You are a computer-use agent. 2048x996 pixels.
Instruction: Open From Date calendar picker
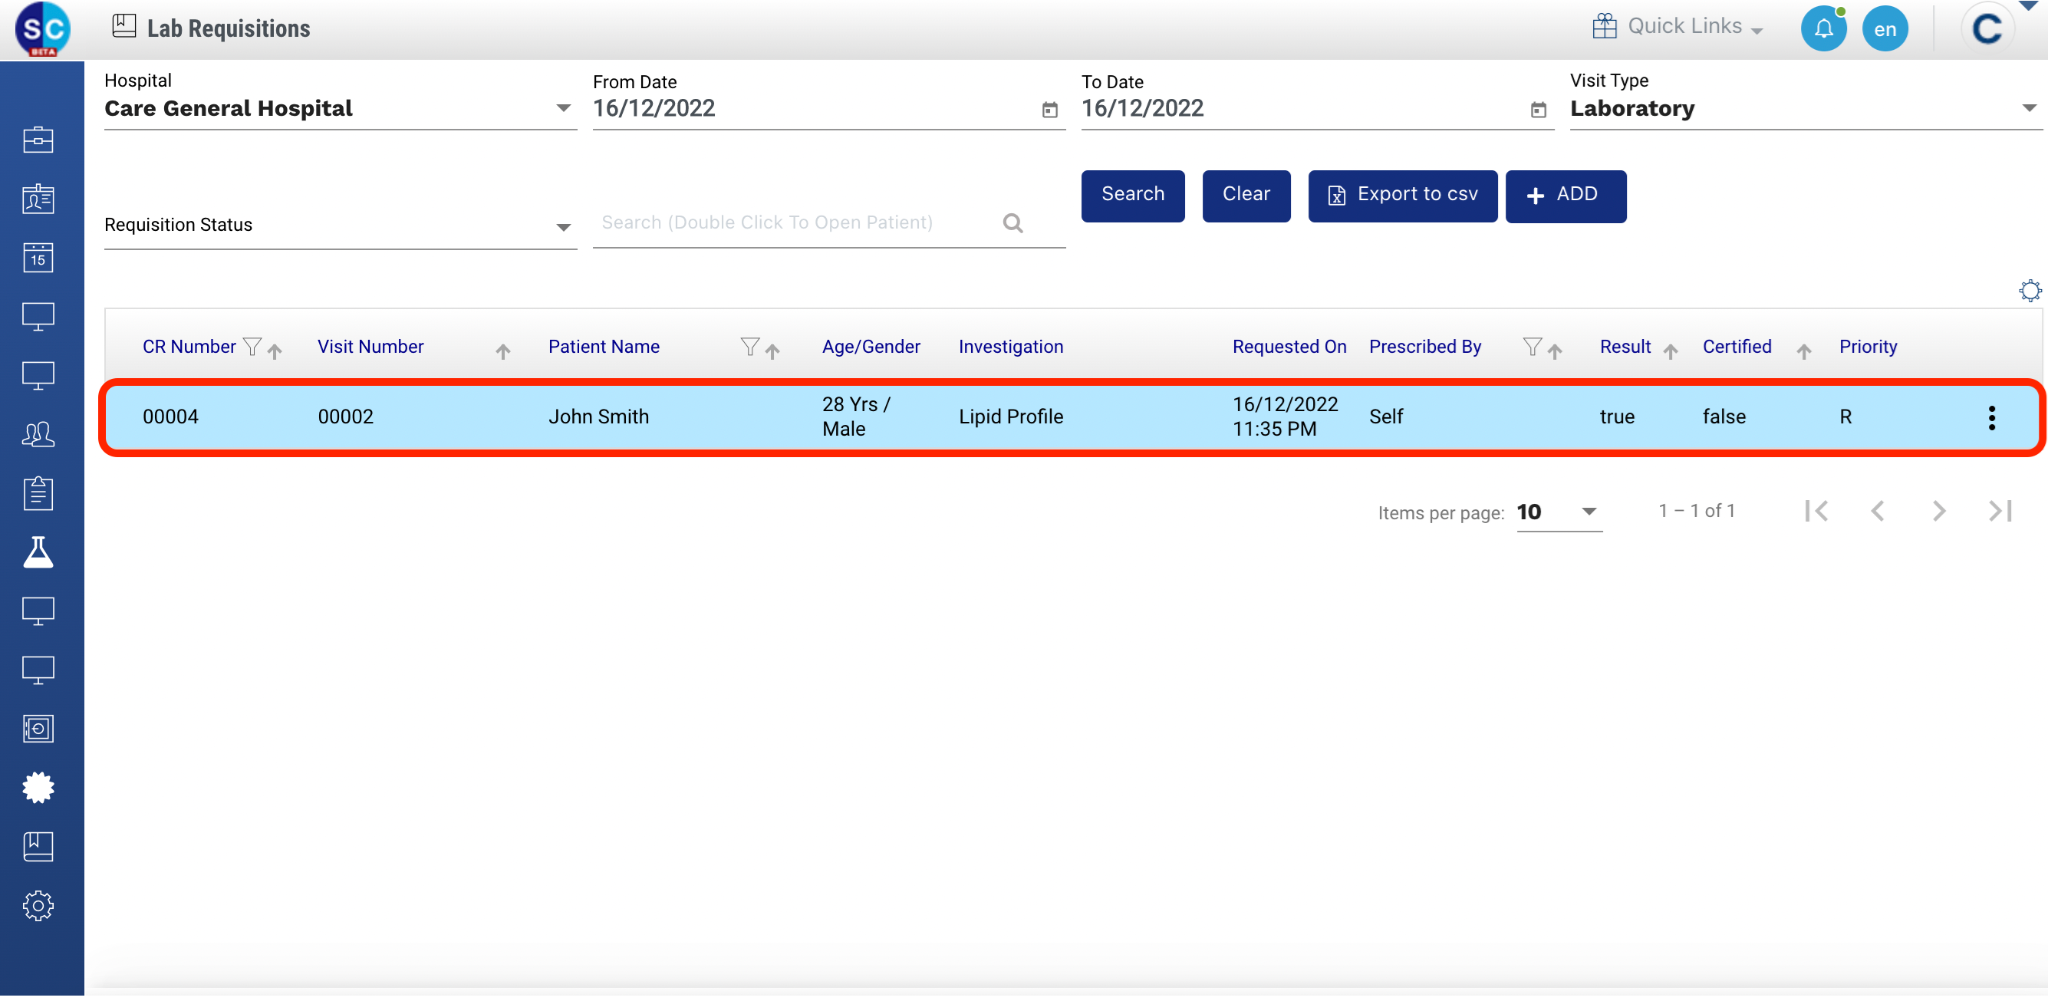(1049, 110)
